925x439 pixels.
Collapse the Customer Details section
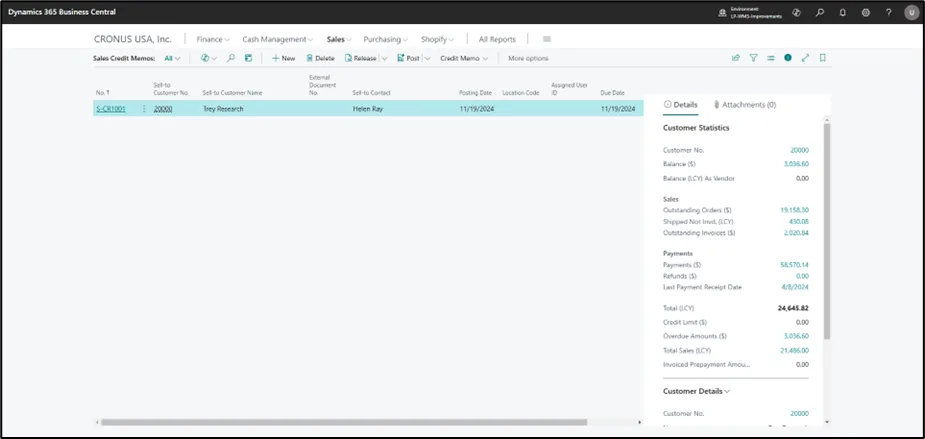pos(697,391)
